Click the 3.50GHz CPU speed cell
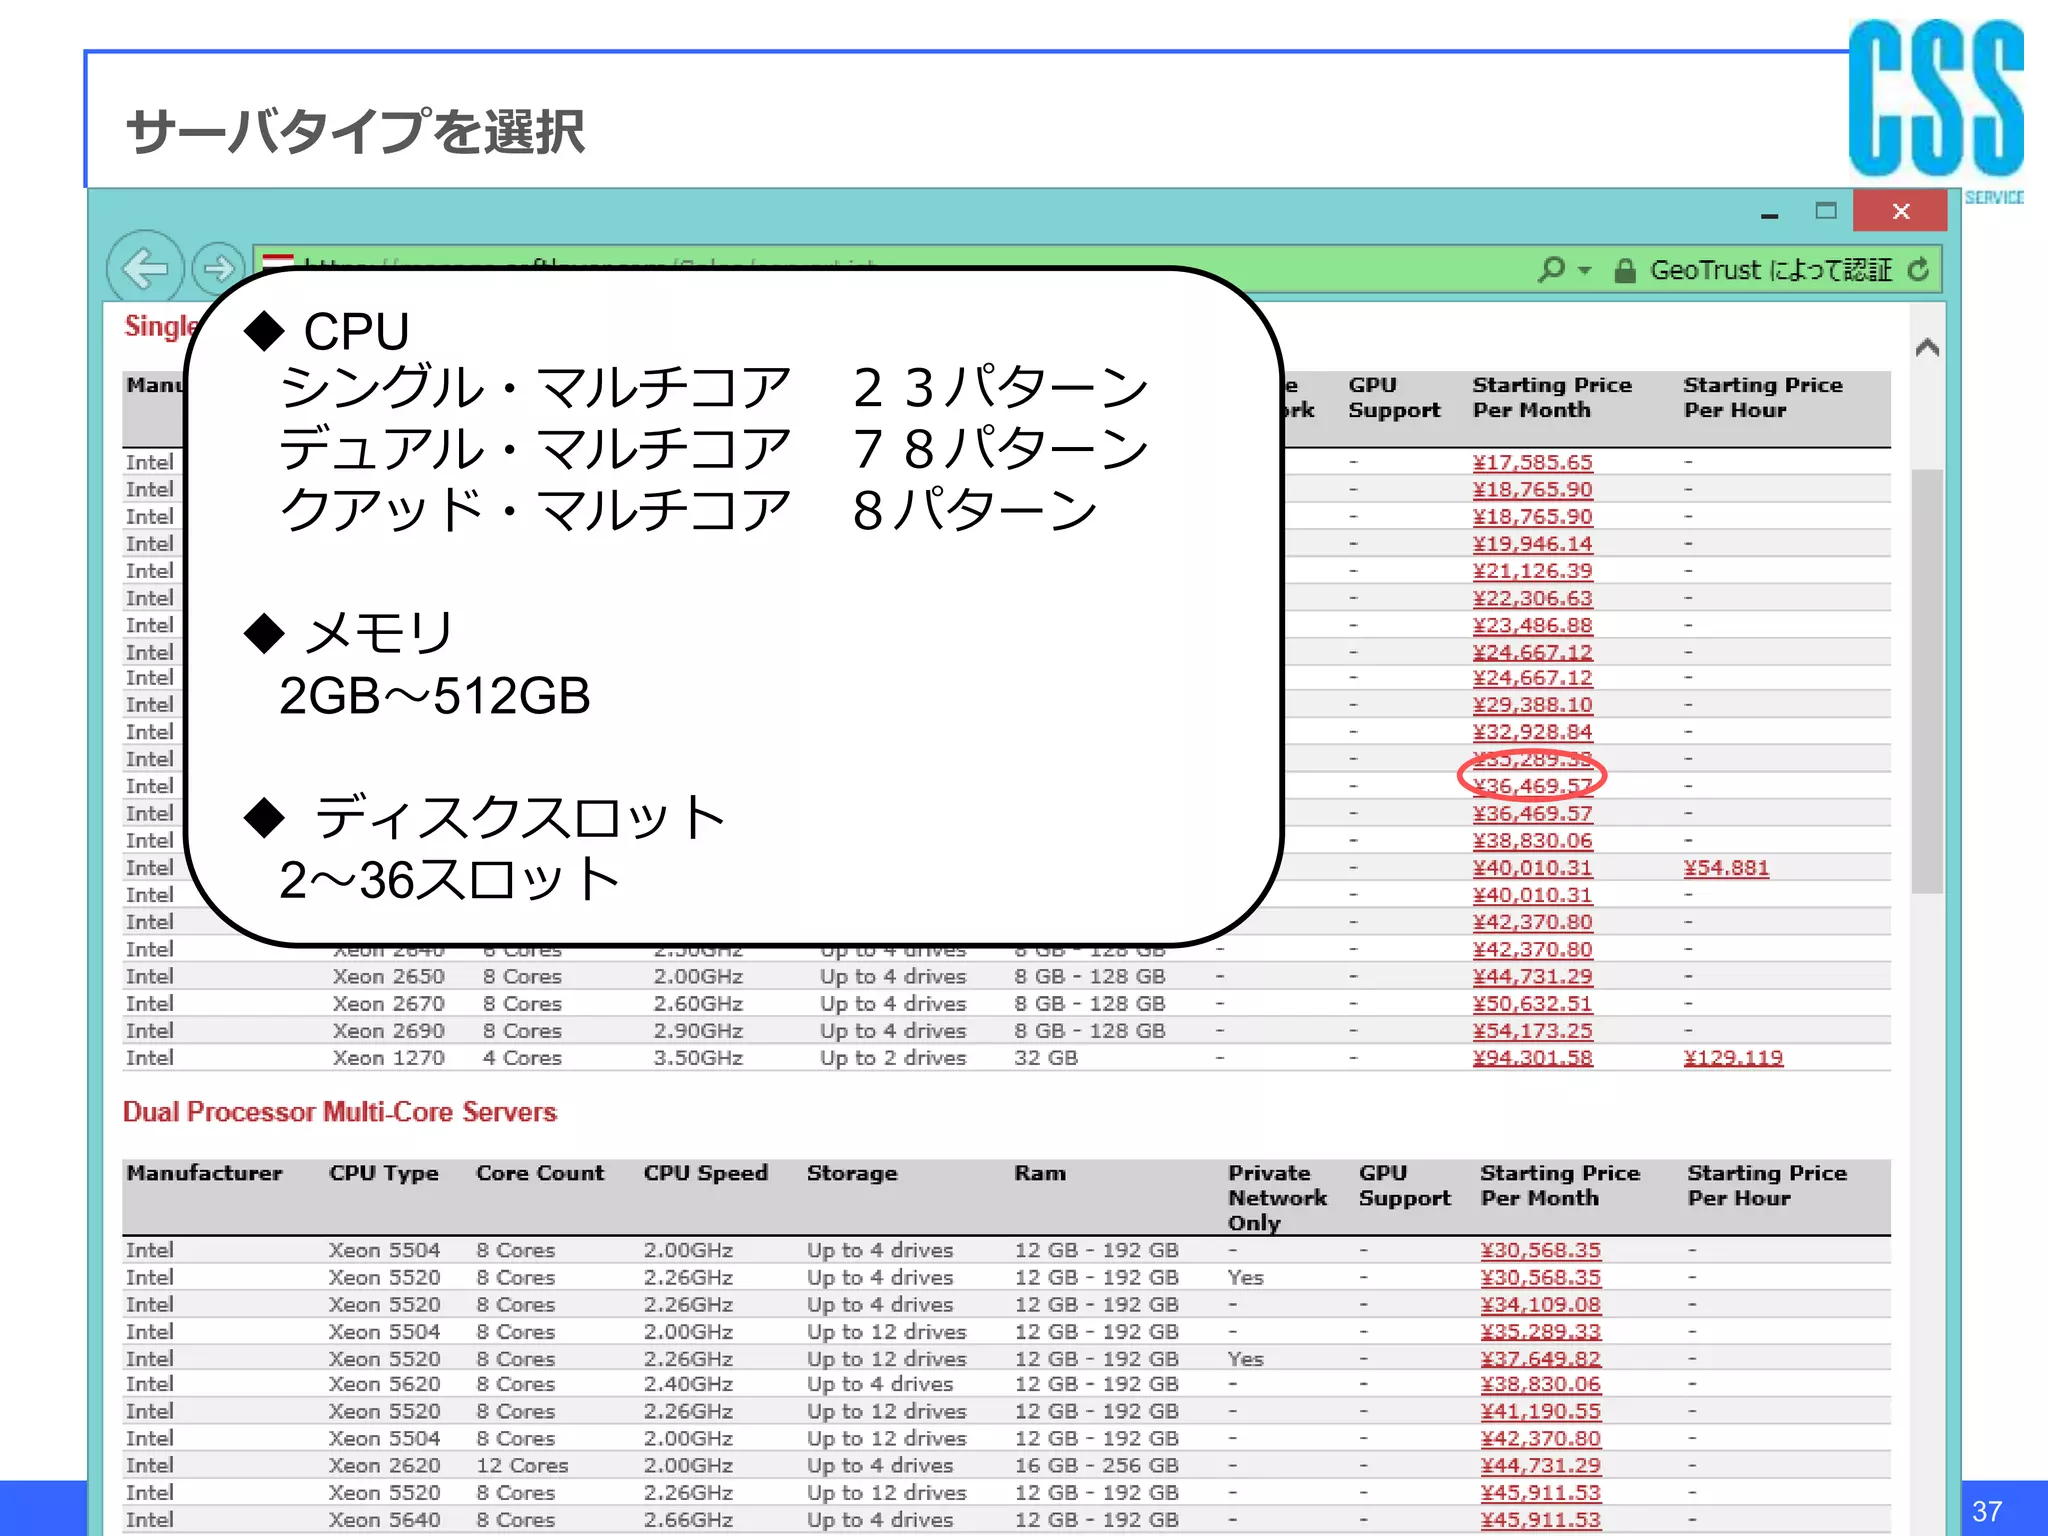Image resolution: width=2048 pixels, height=1536 pixels. point(698,1057)
